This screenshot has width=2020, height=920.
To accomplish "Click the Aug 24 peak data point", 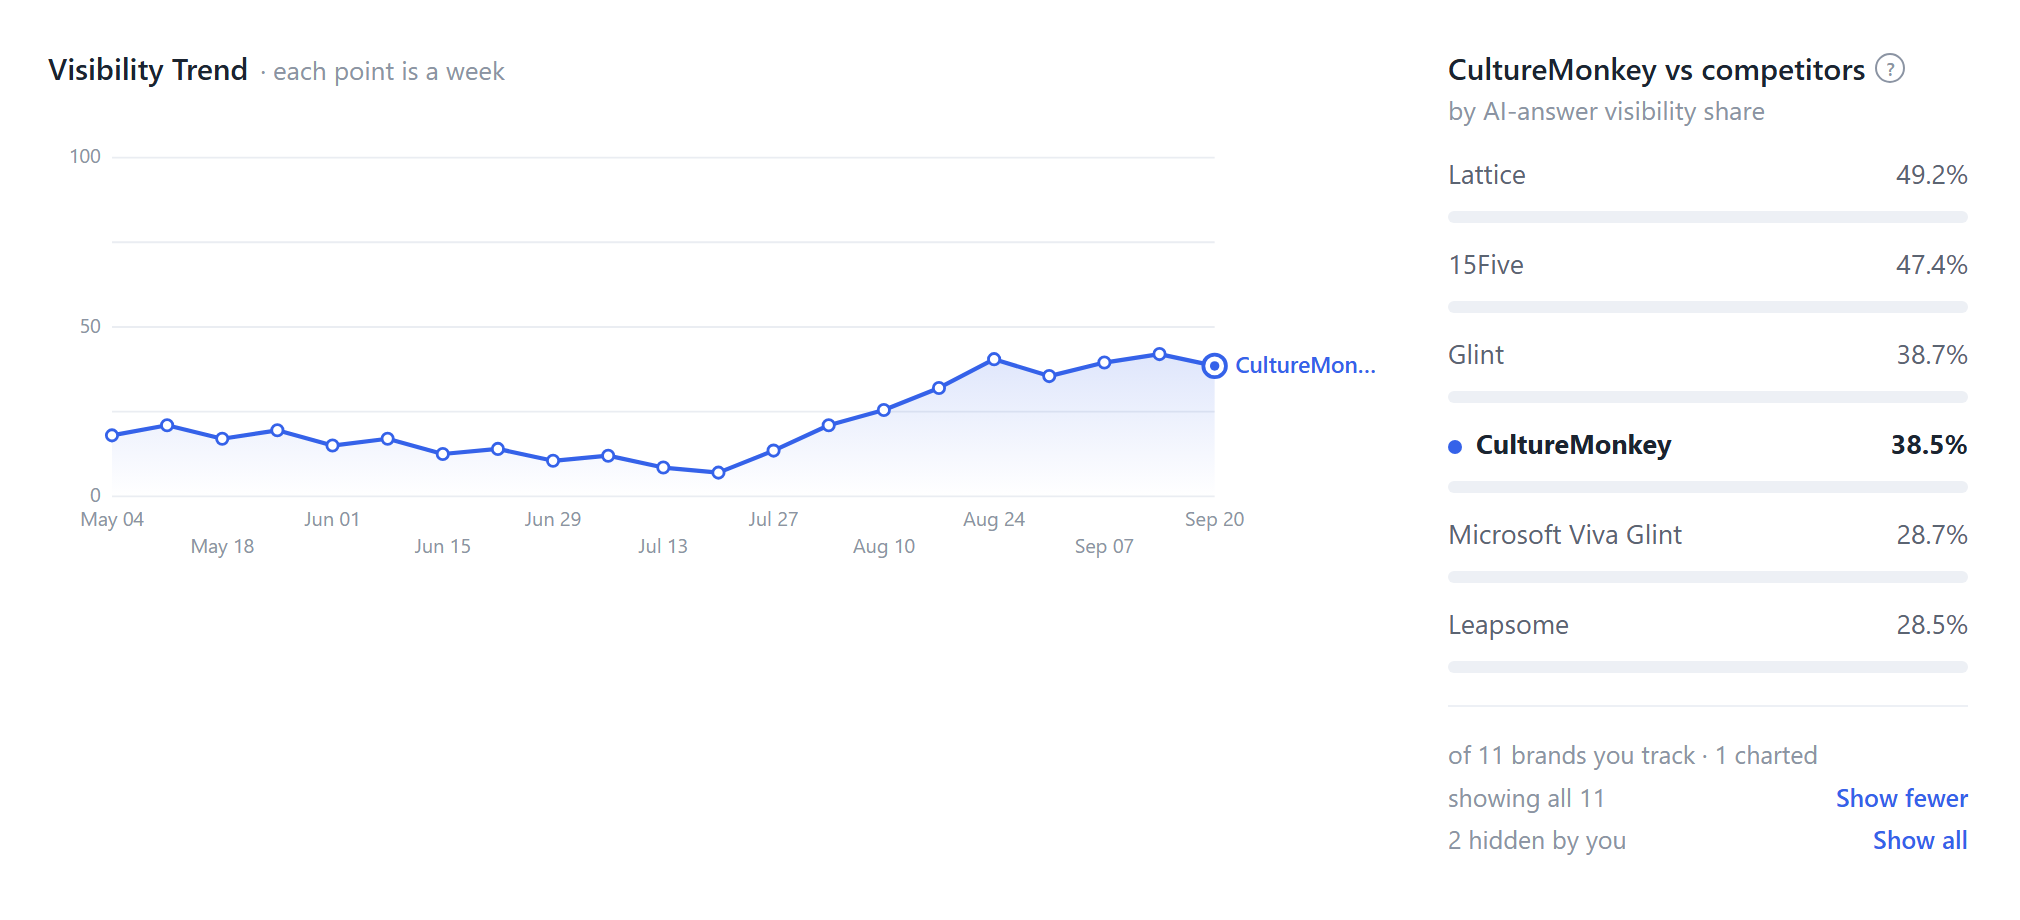I will click(x=994, y=359).
